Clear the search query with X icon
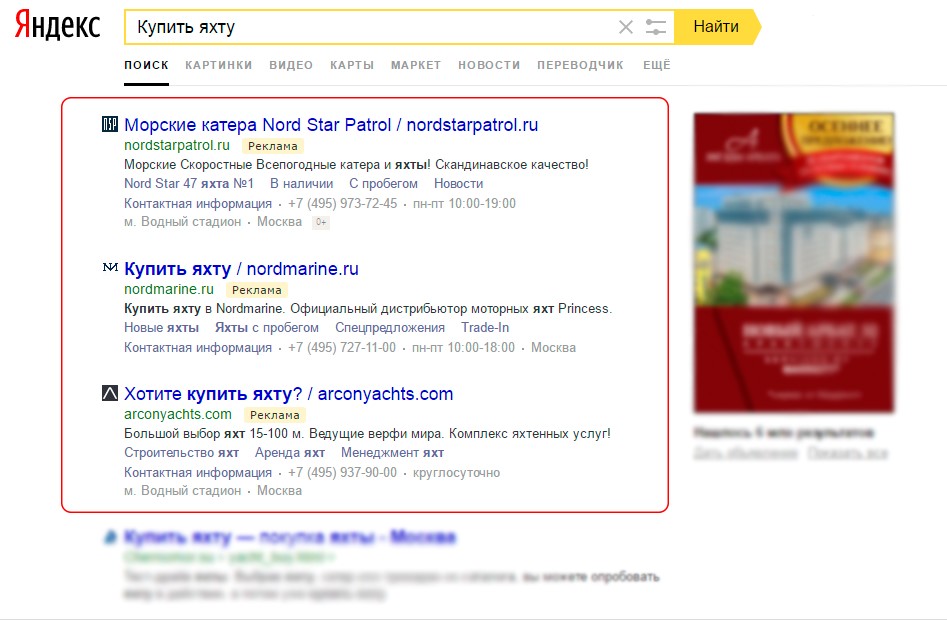 626,27
